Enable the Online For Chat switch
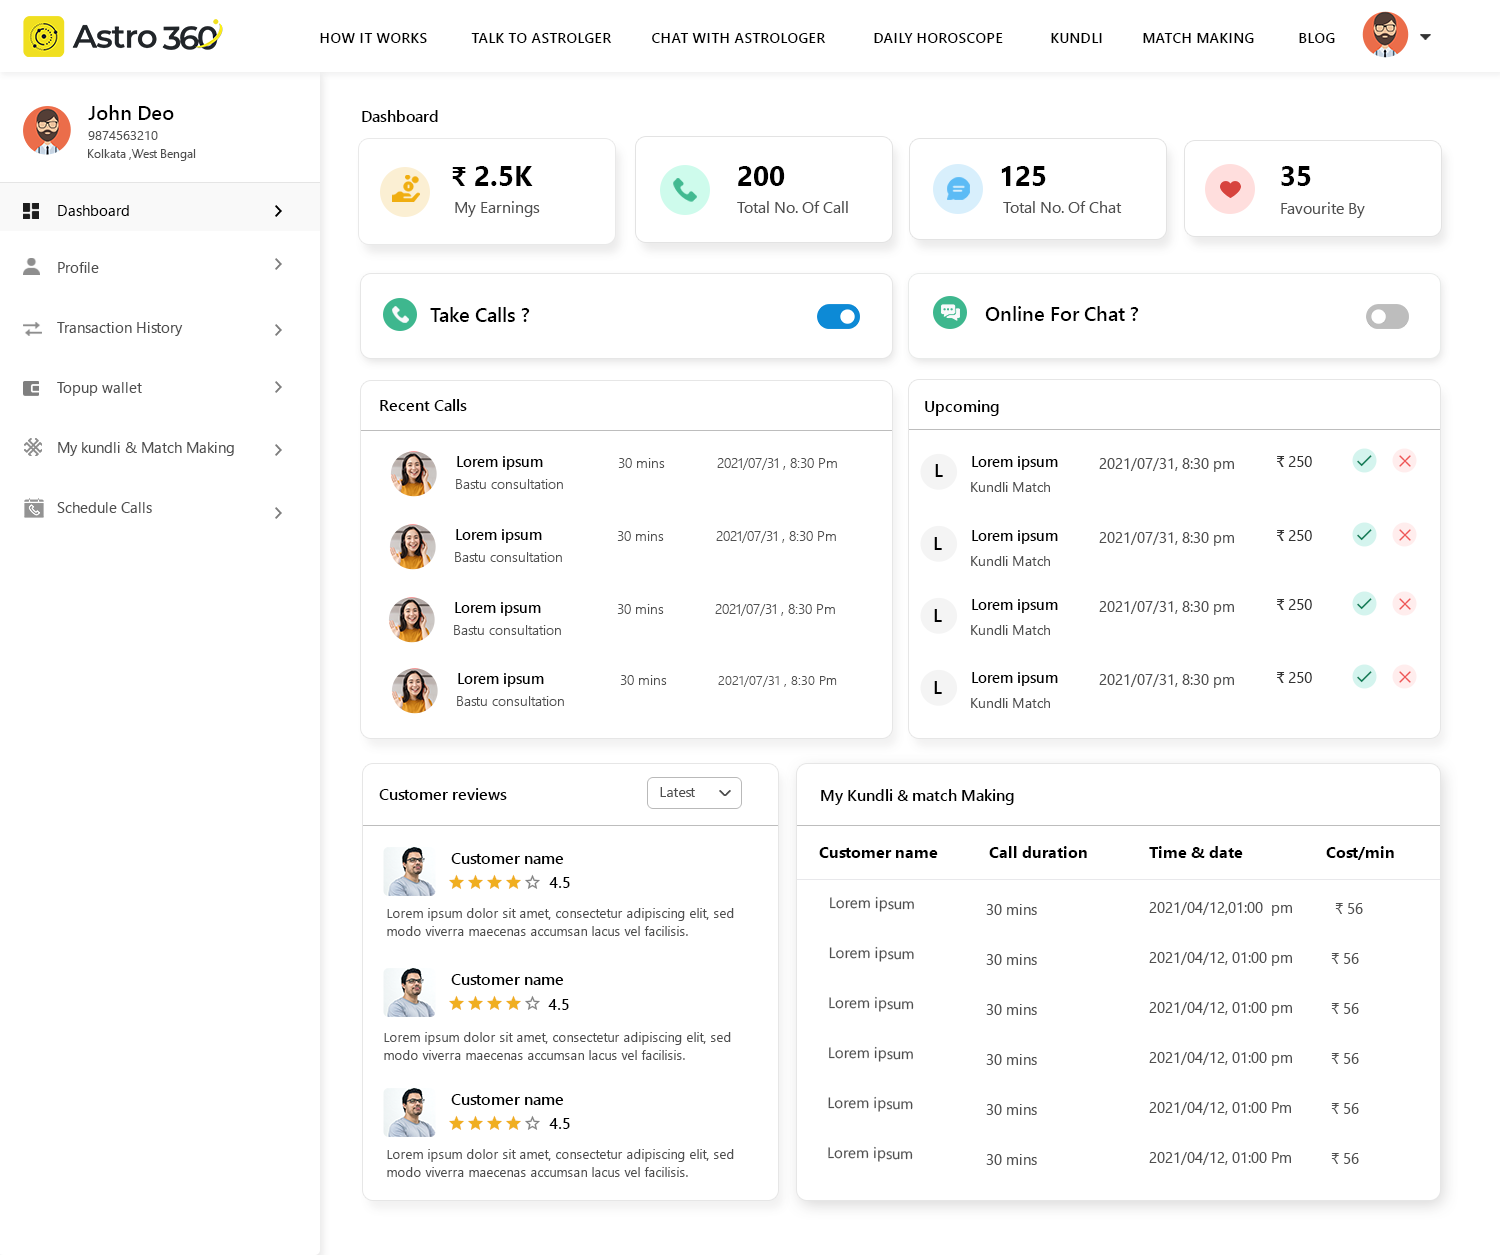 (1387, 317)
